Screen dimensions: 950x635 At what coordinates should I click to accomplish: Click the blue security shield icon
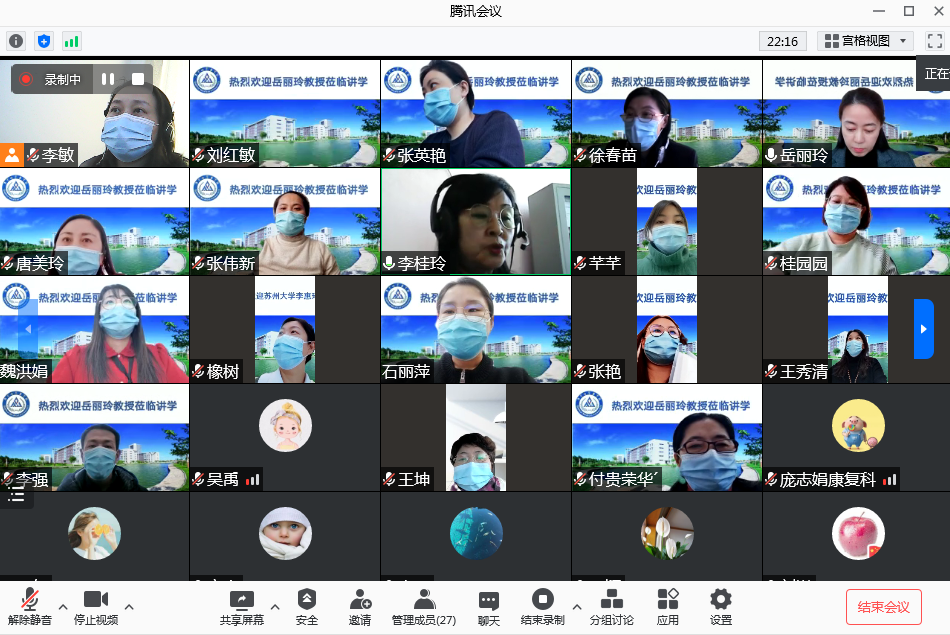tap(43, 41)
